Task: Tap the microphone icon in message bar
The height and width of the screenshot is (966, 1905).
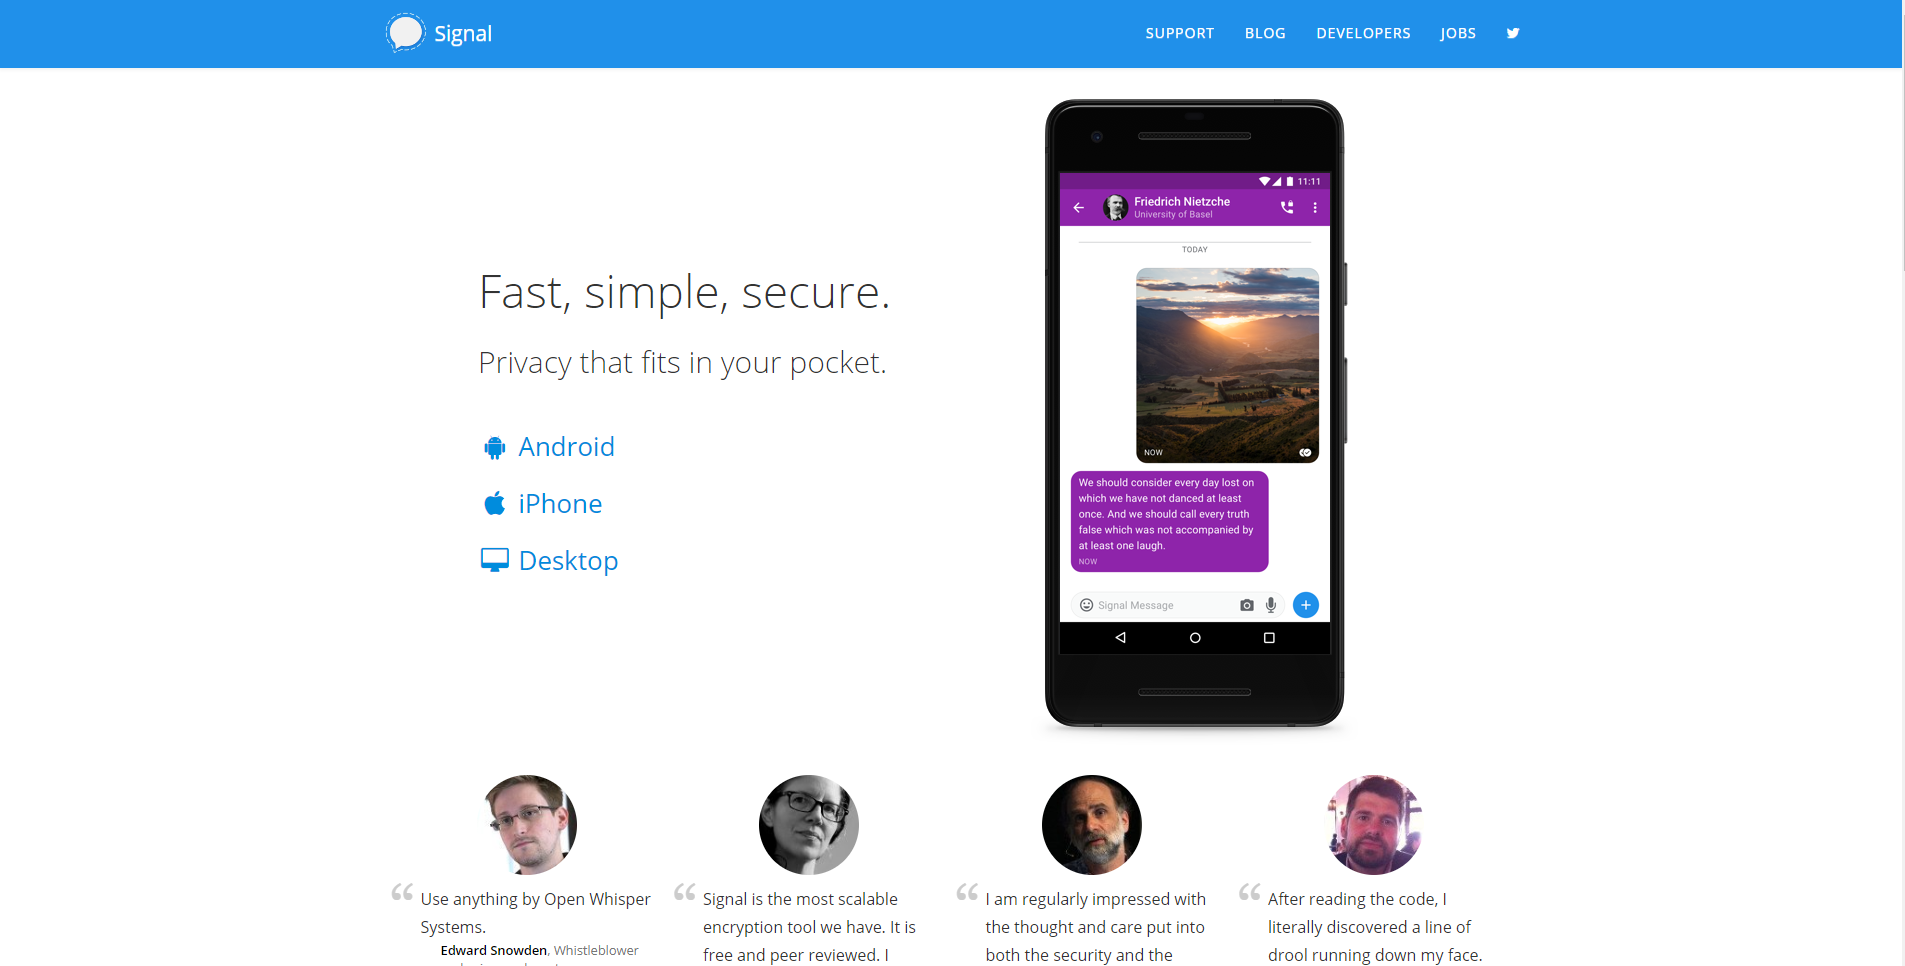Action: (x=1271, y=605)
